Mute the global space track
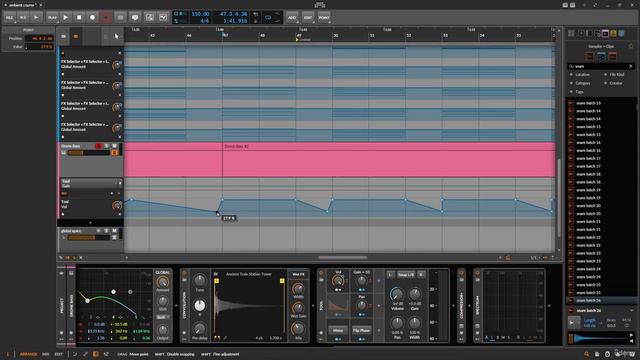 click(x=114, y=231)
